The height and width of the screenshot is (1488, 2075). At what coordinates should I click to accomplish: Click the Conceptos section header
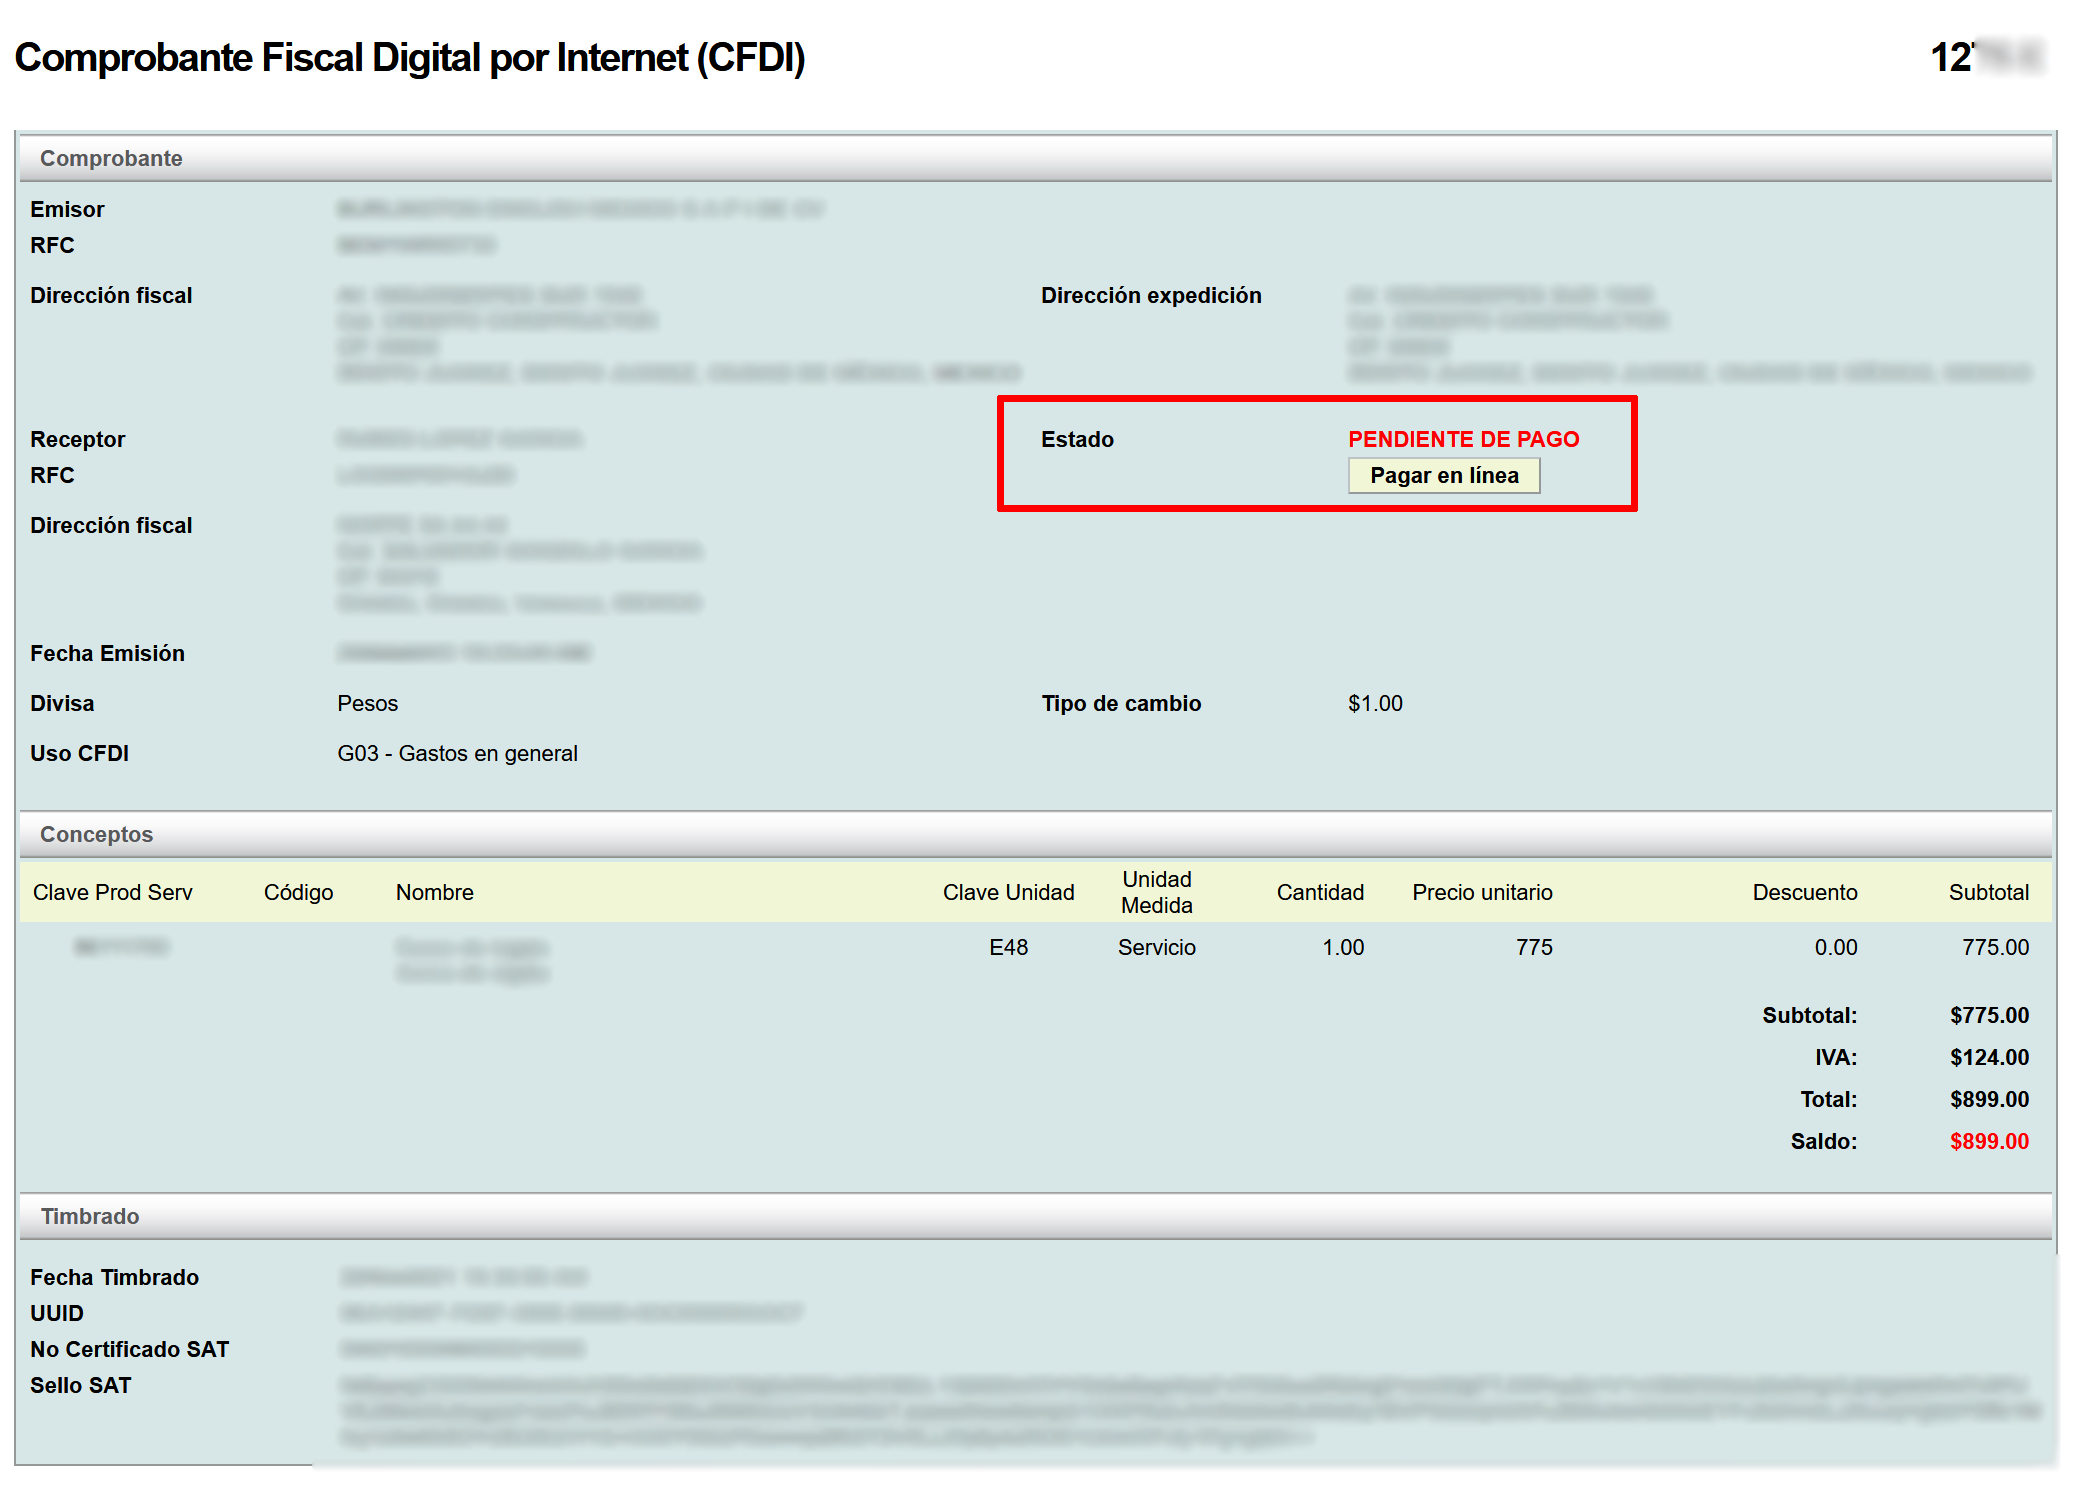pos(96,834)
